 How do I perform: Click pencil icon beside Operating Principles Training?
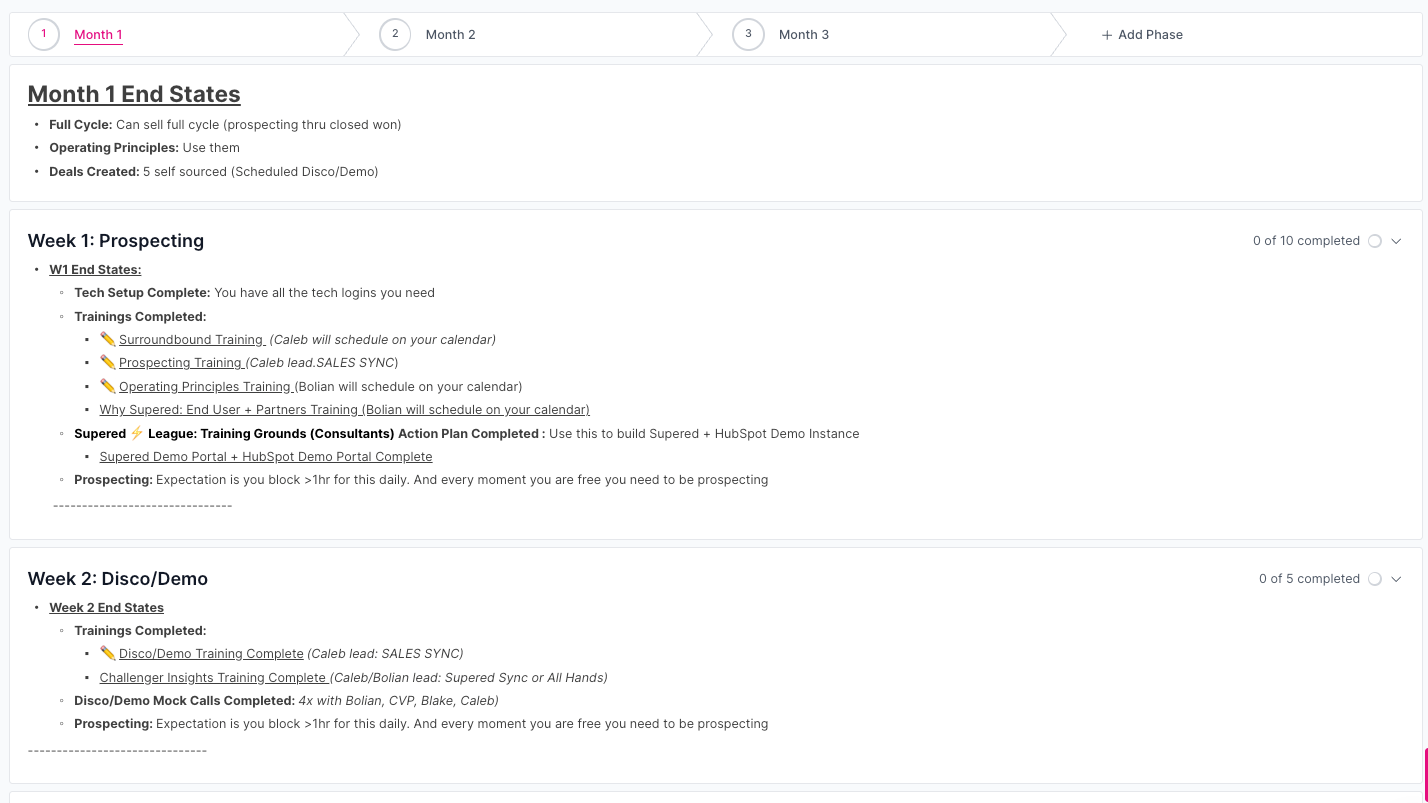108,386
